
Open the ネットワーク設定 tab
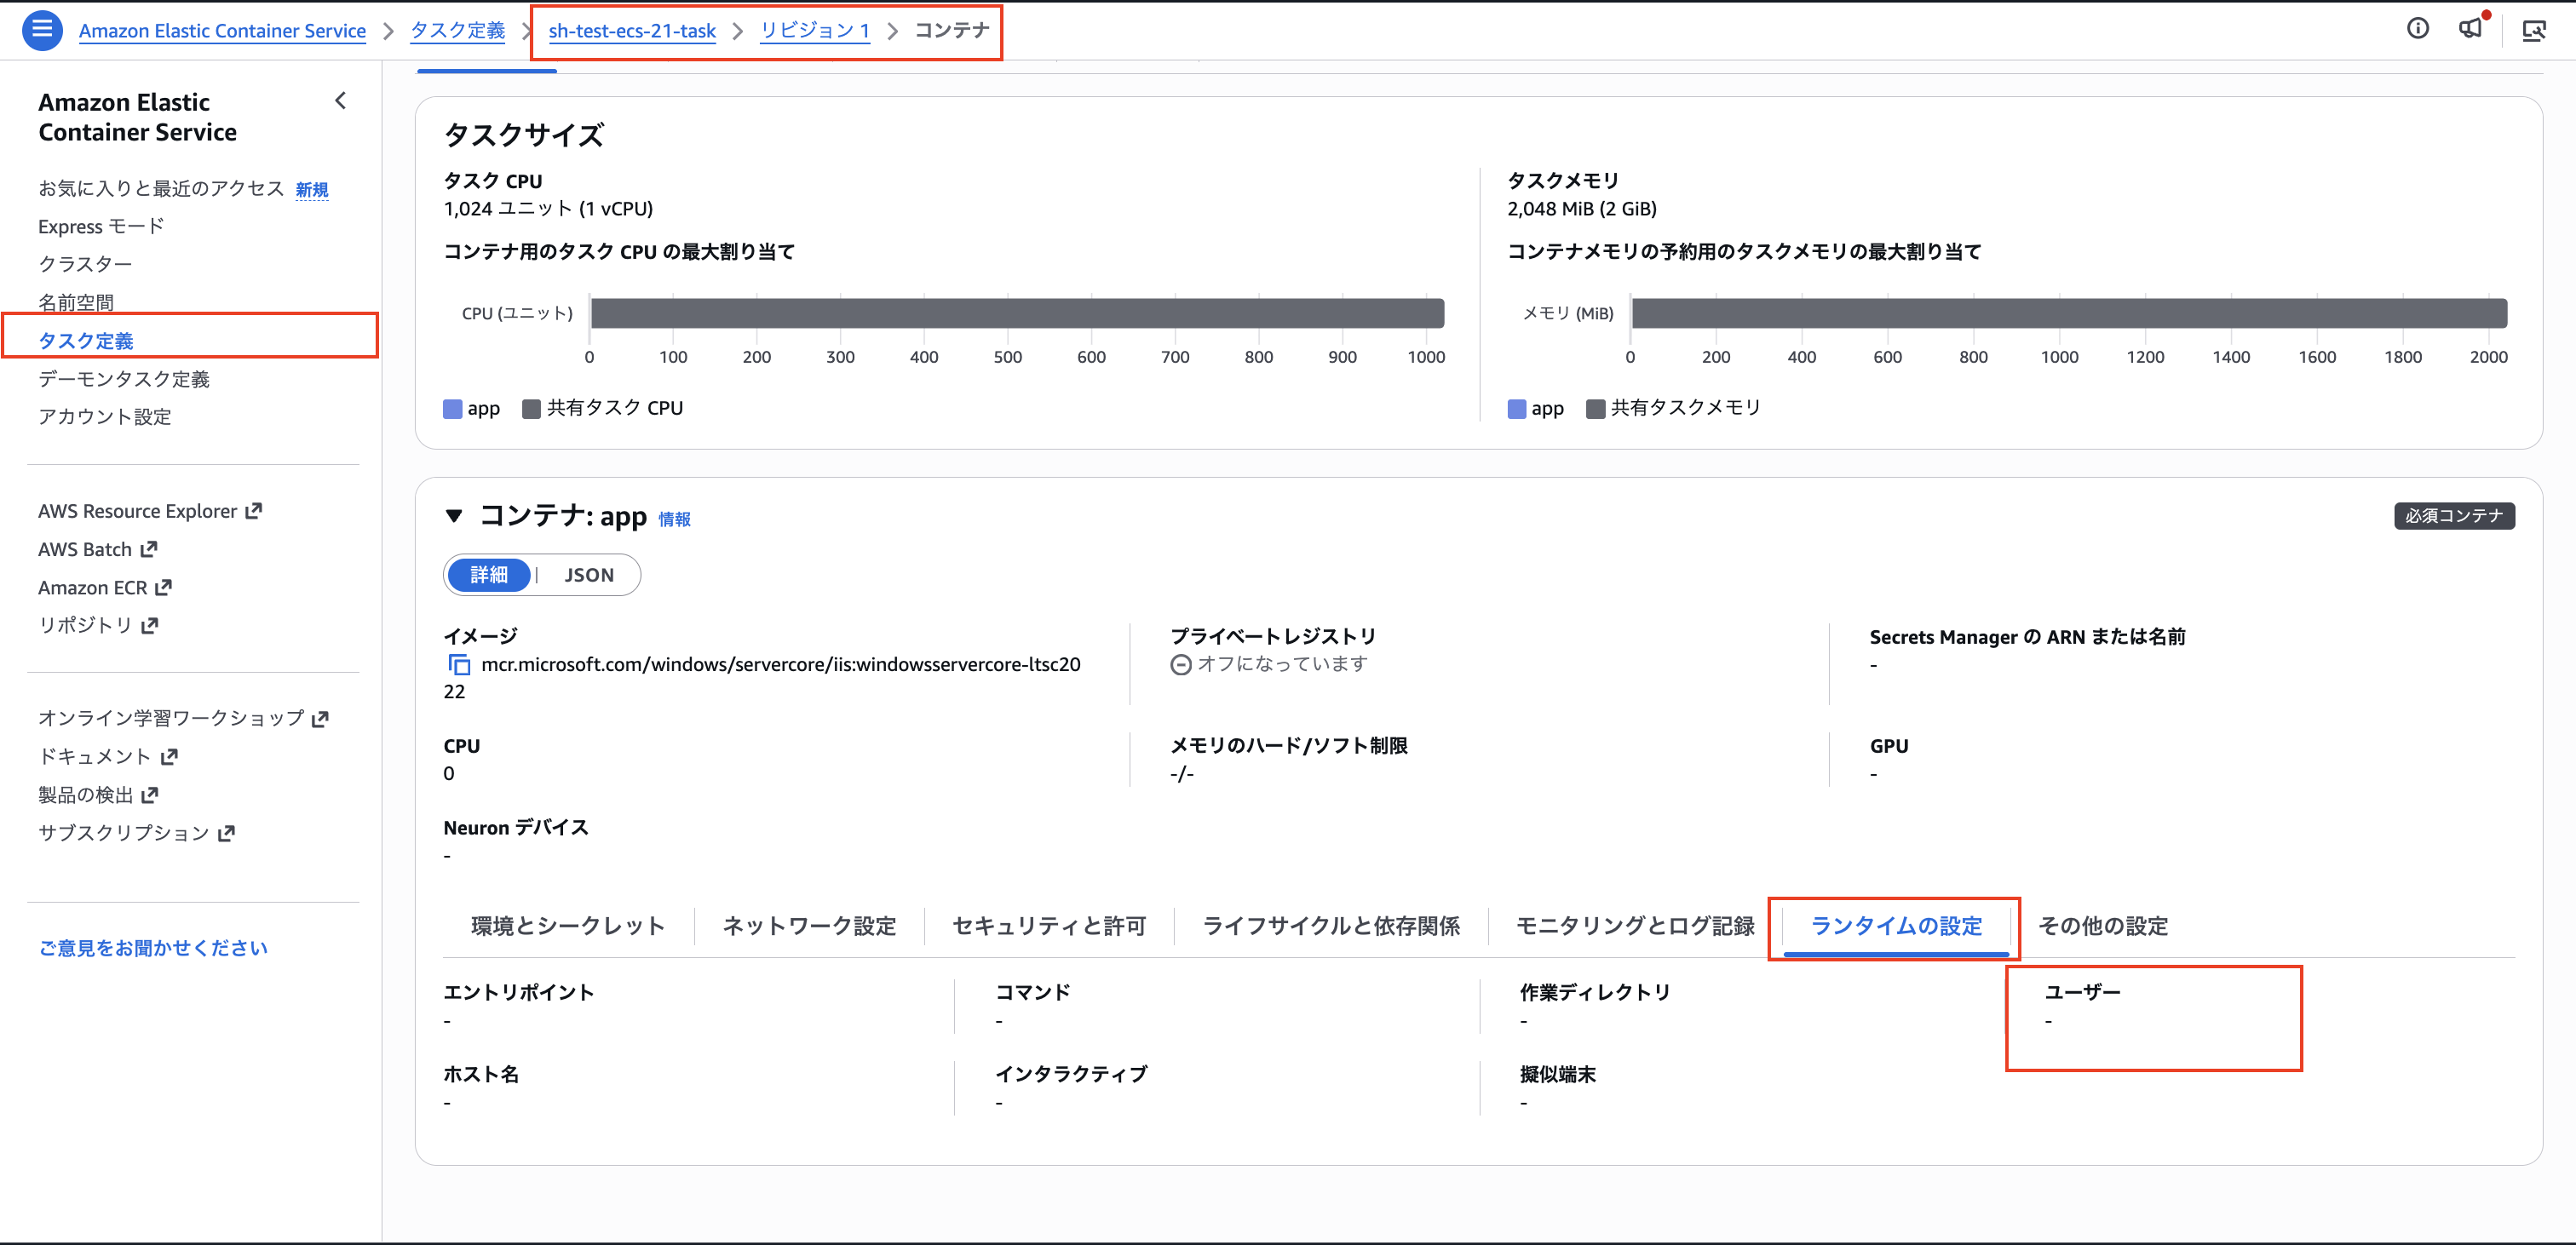click(809, 926)
